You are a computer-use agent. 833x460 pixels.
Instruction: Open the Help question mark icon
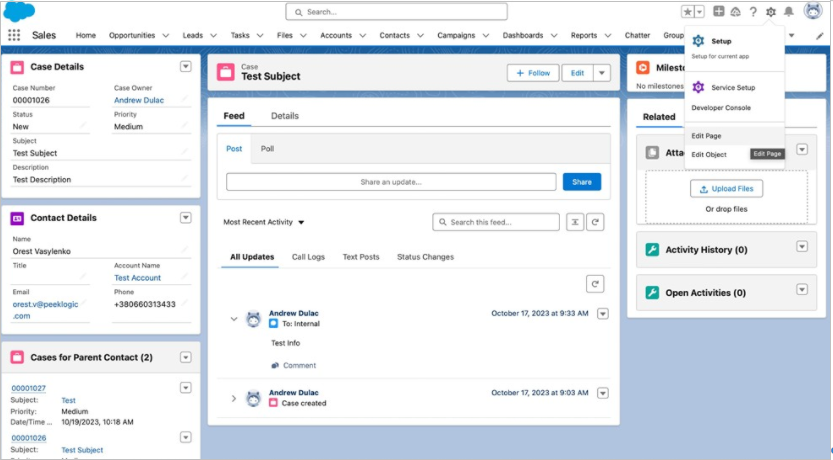pyautogui.click(x=752, y=12)
